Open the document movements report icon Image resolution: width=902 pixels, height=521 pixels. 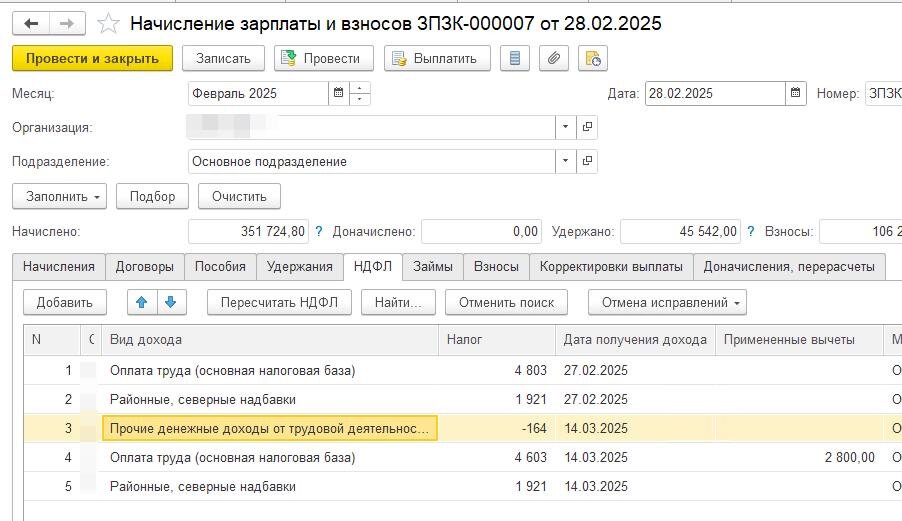pyautogui.click(x=515, y=59)
